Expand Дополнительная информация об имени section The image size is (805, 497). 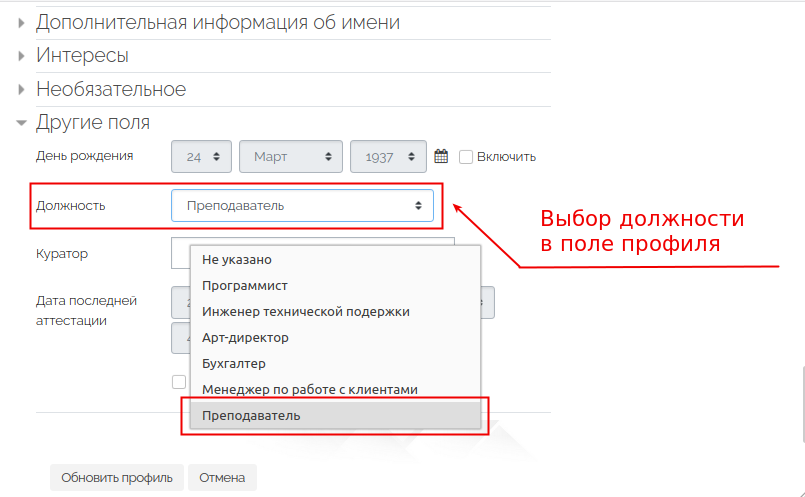pyautogui.click(x=218, y=22)
